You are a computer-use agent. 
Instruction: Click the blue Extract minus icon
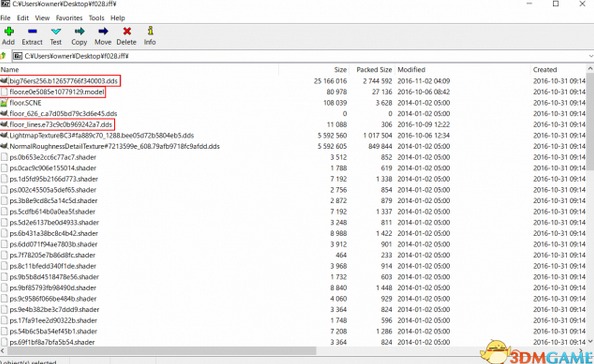click(x=32, y=31)
